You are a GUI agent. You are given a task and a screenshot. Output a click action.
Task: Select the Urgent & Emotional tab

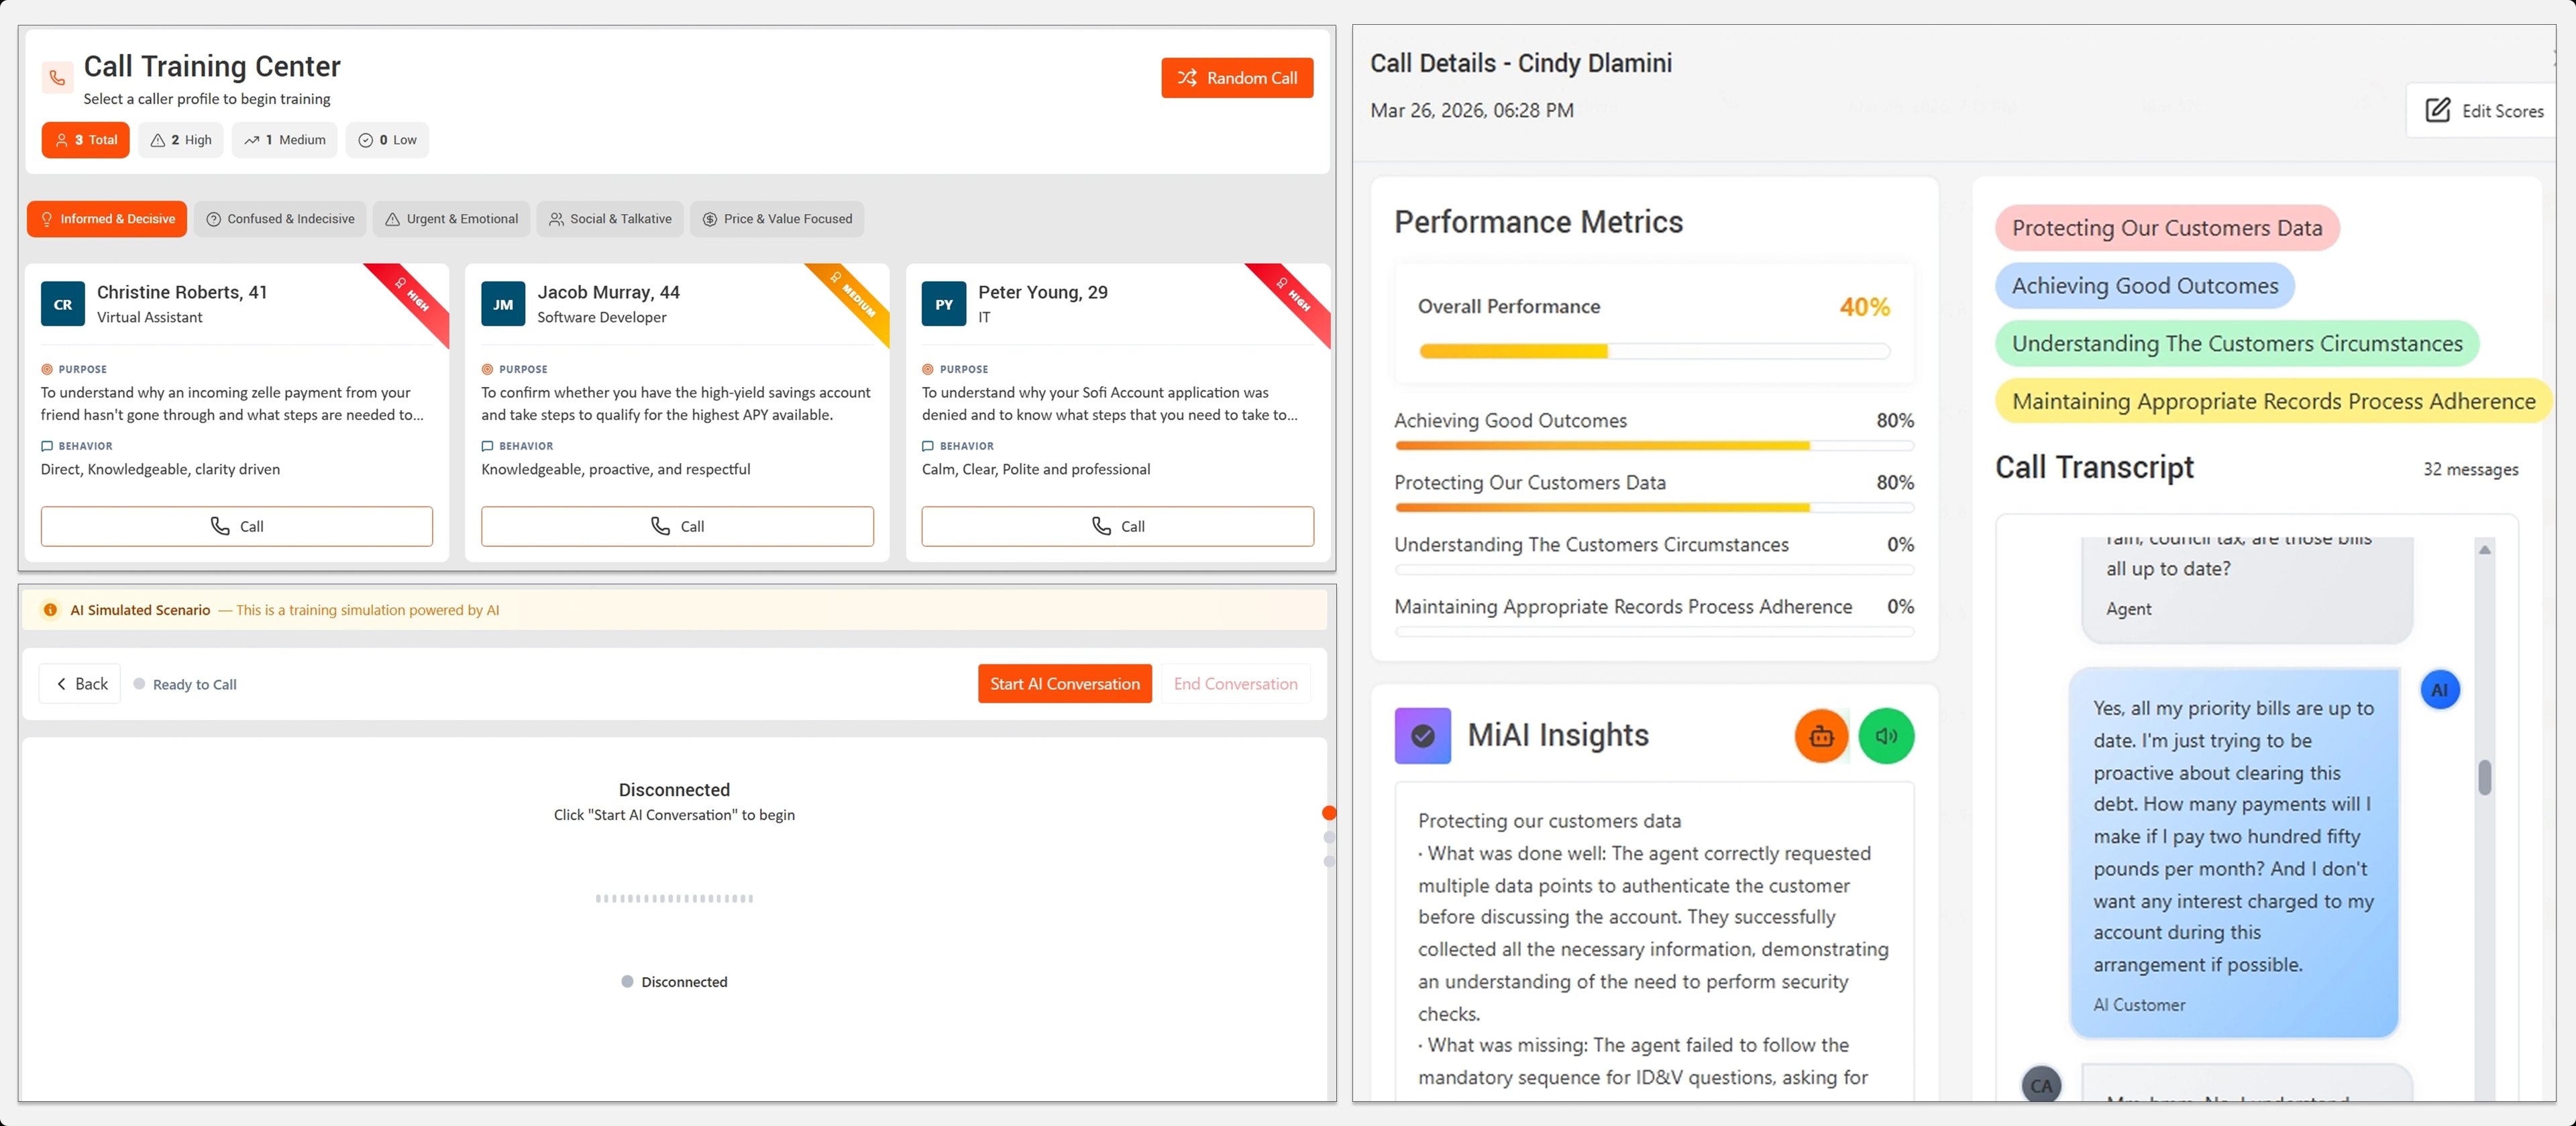(451, 218)
